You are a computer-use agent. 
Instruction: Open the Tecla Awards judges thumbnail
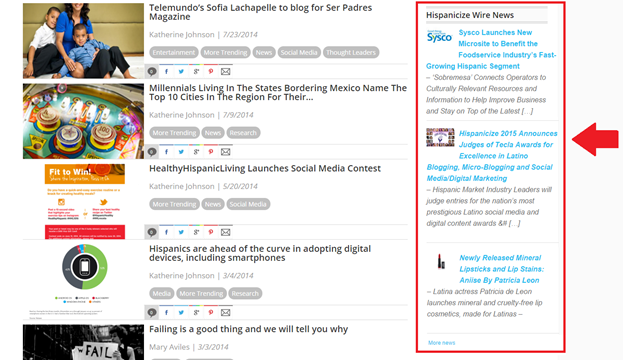(x=440, y=138)
